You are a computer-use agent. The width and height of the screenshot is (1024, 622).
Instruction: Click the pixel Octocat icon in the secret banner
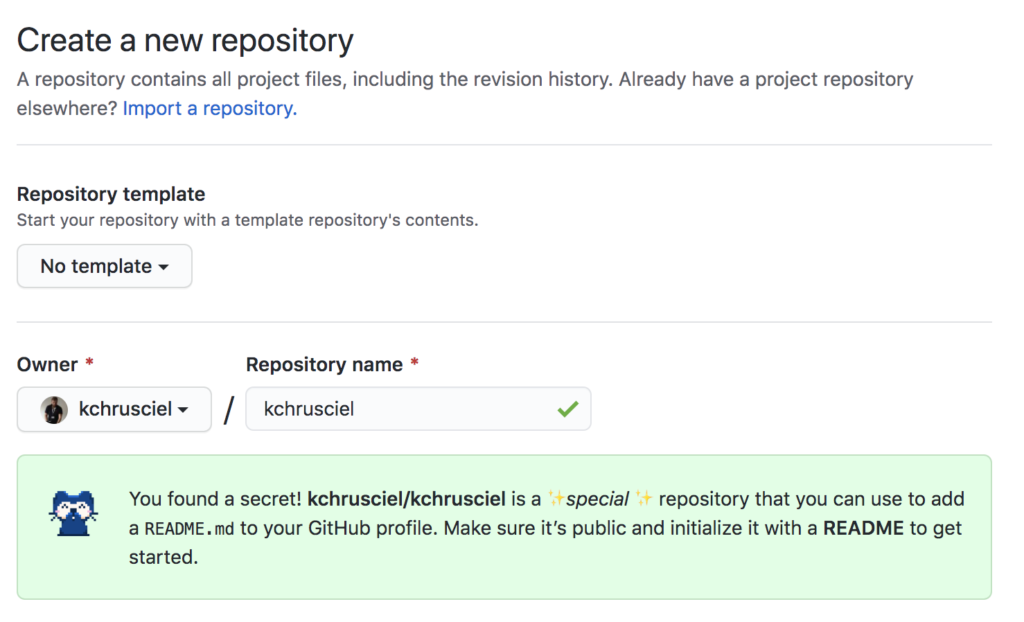tap(73, 512)
